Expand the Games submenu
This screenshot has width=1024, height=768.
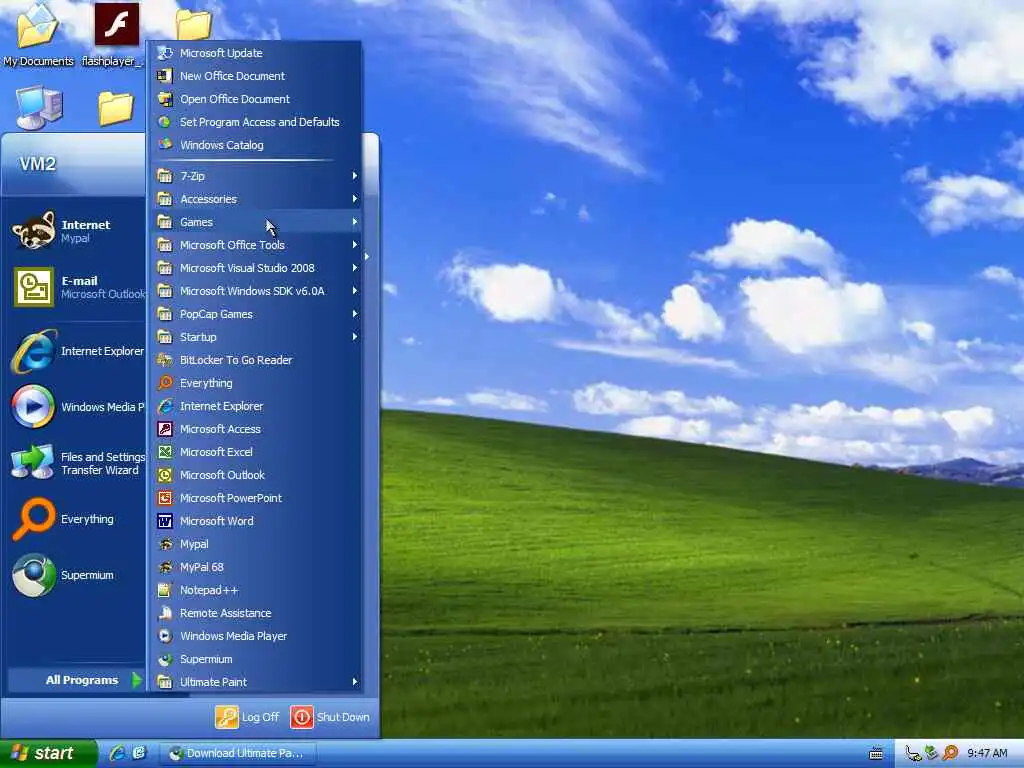257,222
